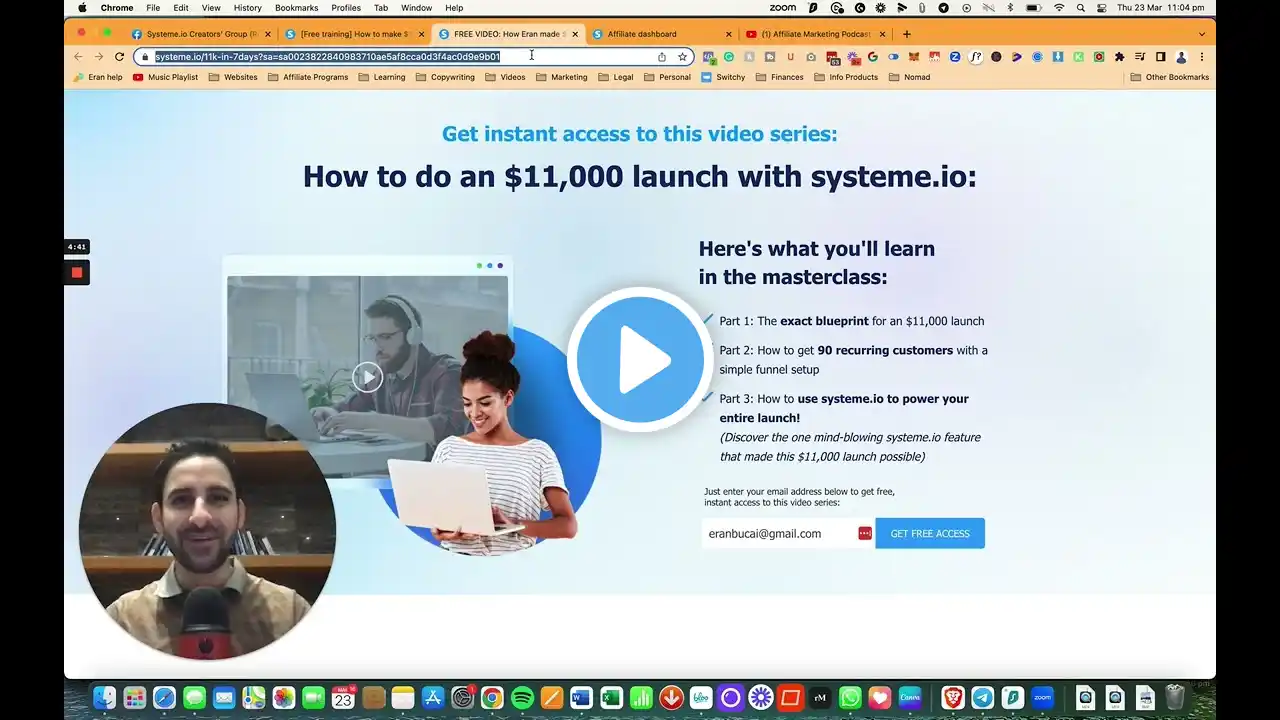Expand the Websites bookmark folder
Screen dimensions: 1280x720
coord(233,77)
